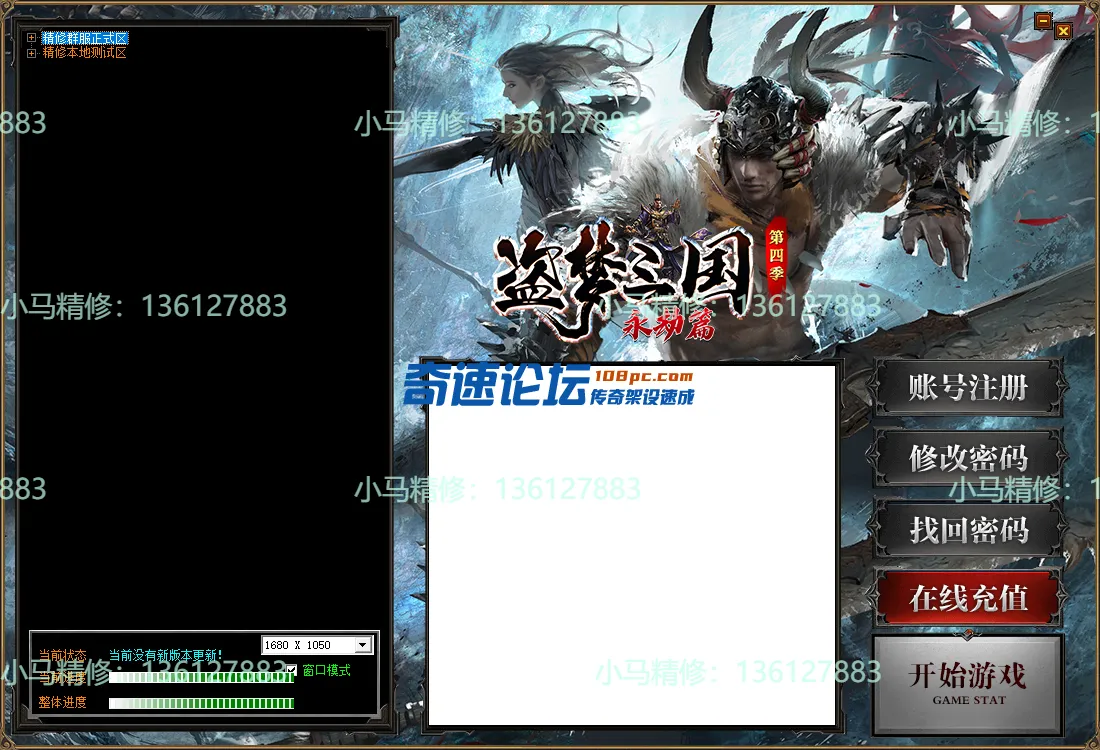1100x750 pixels.
Task: Minimize the launcher window
Action: tap(1043, 21)
